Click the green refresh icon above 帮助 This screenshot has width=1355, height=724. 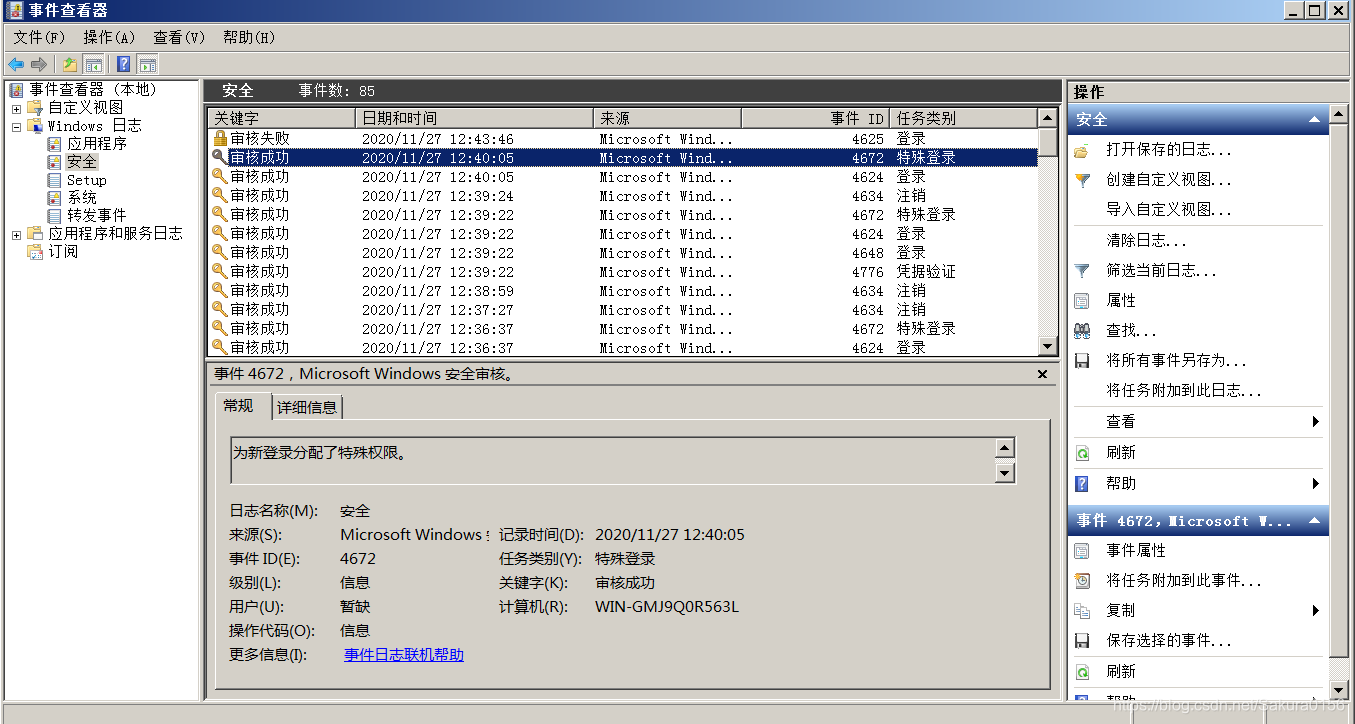[x=1082, y=452]
